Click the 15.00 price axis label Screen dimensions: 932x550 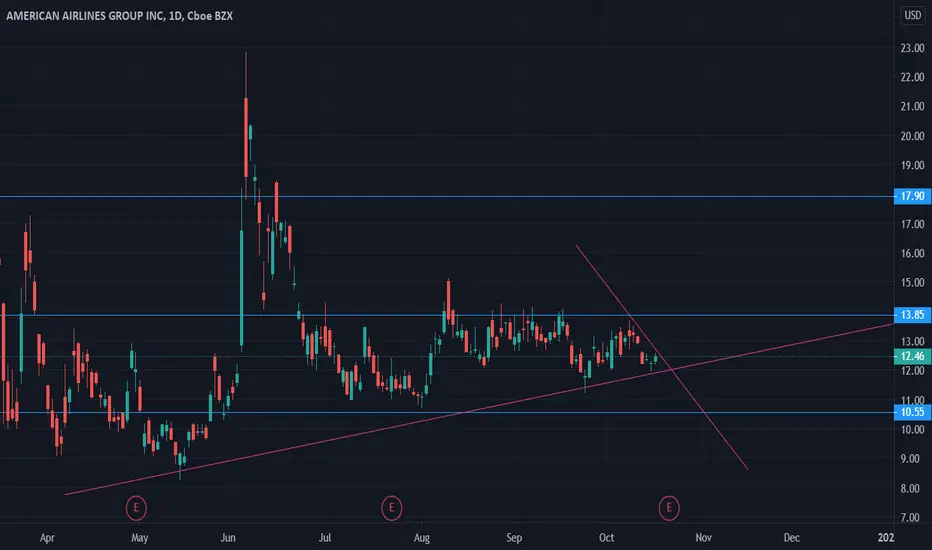click(x=912, y=282)
